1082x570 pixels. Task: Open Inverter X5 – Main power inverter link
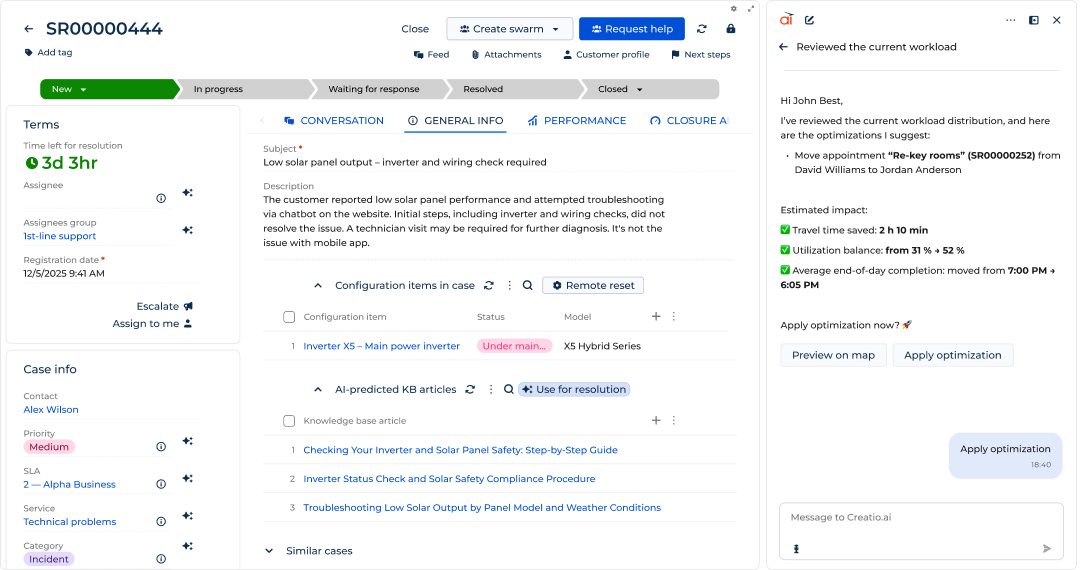tap(381, 346)
